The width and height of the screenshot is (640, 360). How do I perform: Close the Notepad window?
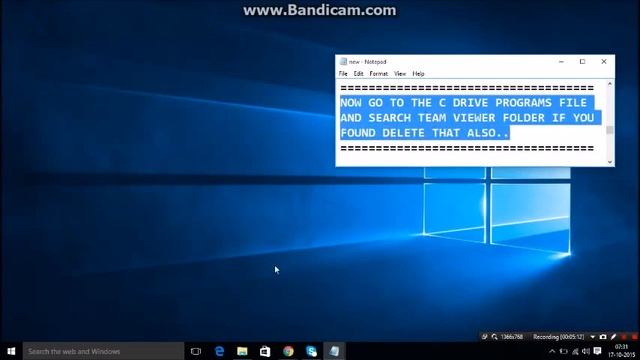(604, 62)
